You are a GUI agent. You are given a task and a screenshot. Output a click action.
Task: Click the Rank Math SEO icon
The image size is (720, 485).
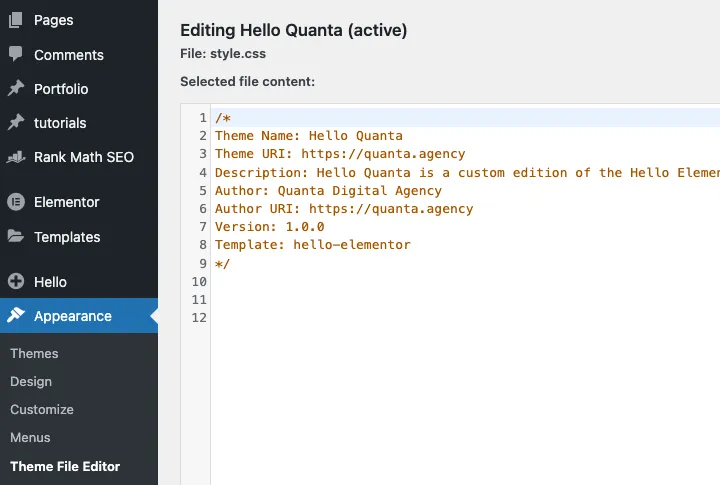(x=16, y=157)
